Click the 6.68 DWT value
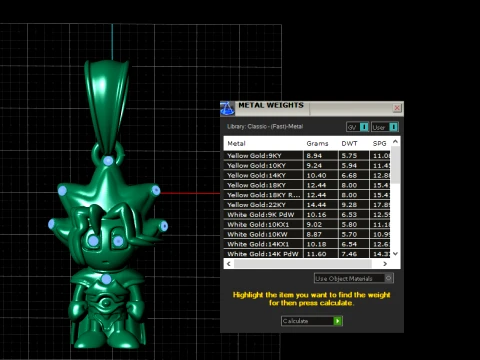 (x=349, y=175)
